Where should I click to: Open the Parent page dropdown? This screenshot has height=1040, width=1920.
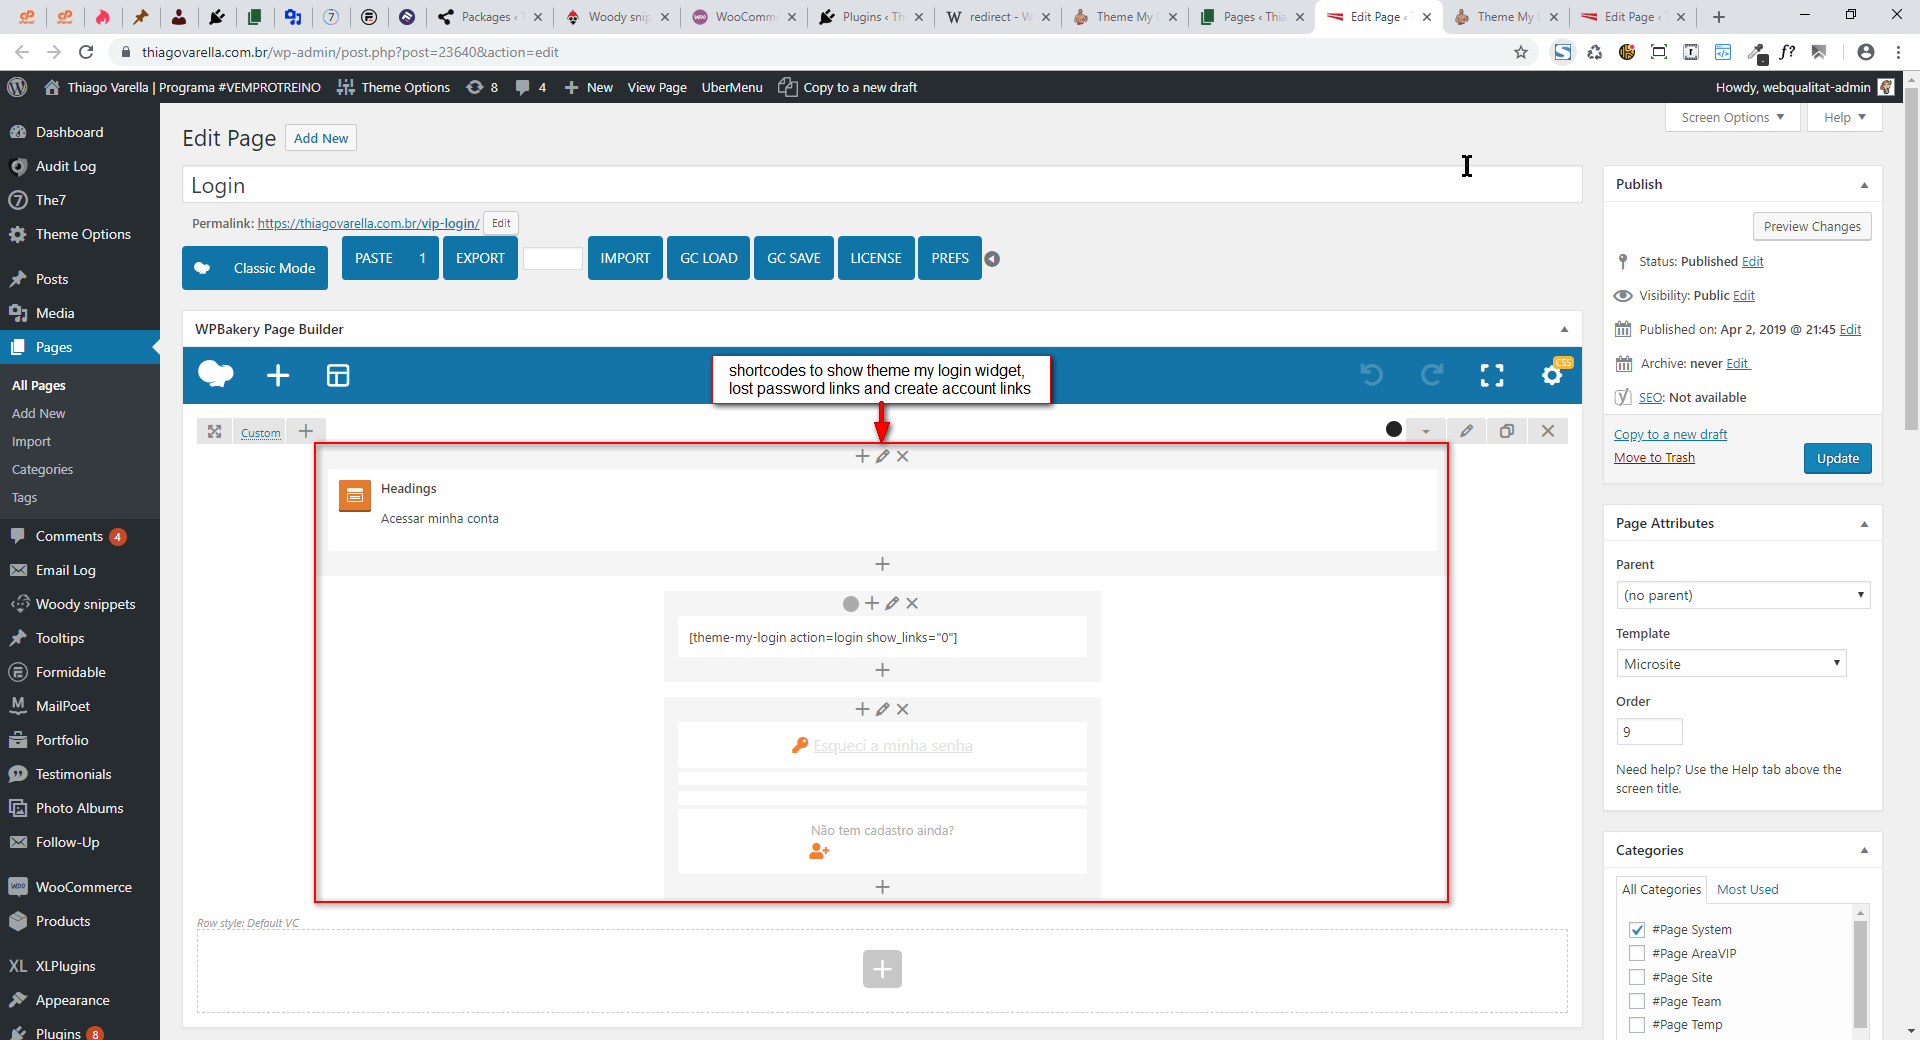pos(1743,595)
